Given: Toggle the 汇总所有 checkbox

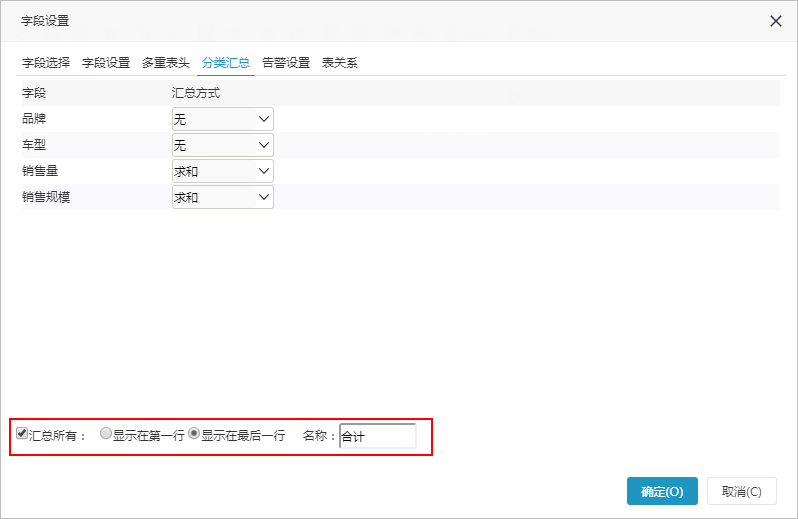Looking at the screenshot, I should pyautogui.click(x=22, y=434).
